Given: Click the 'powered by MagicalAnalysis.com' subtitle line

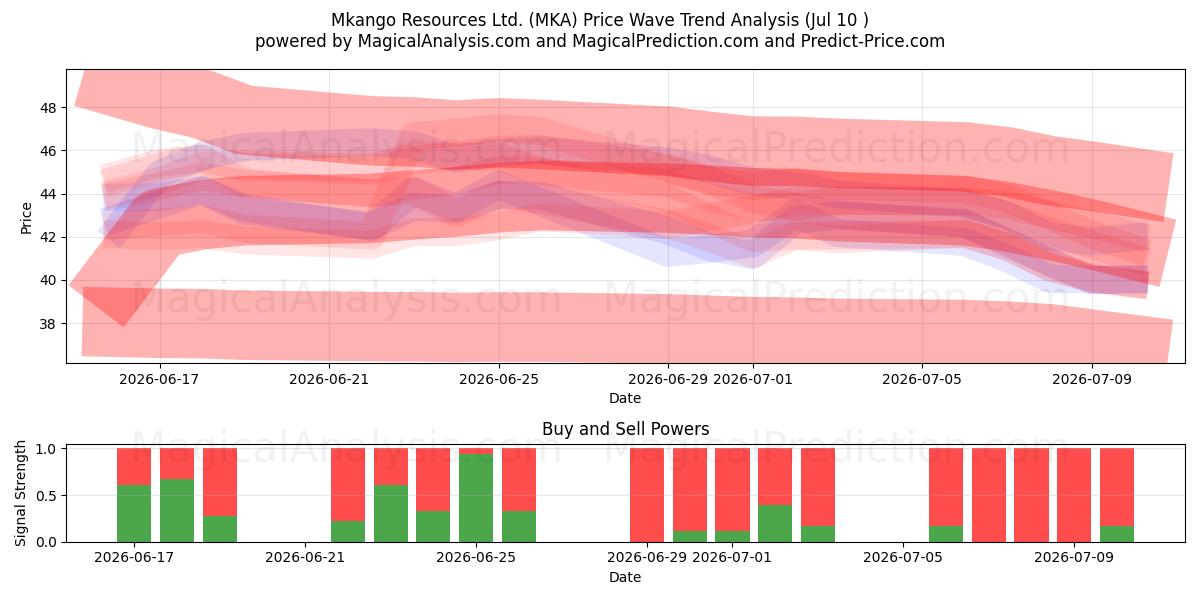Looking at the screenshot, I should point(600,41).
